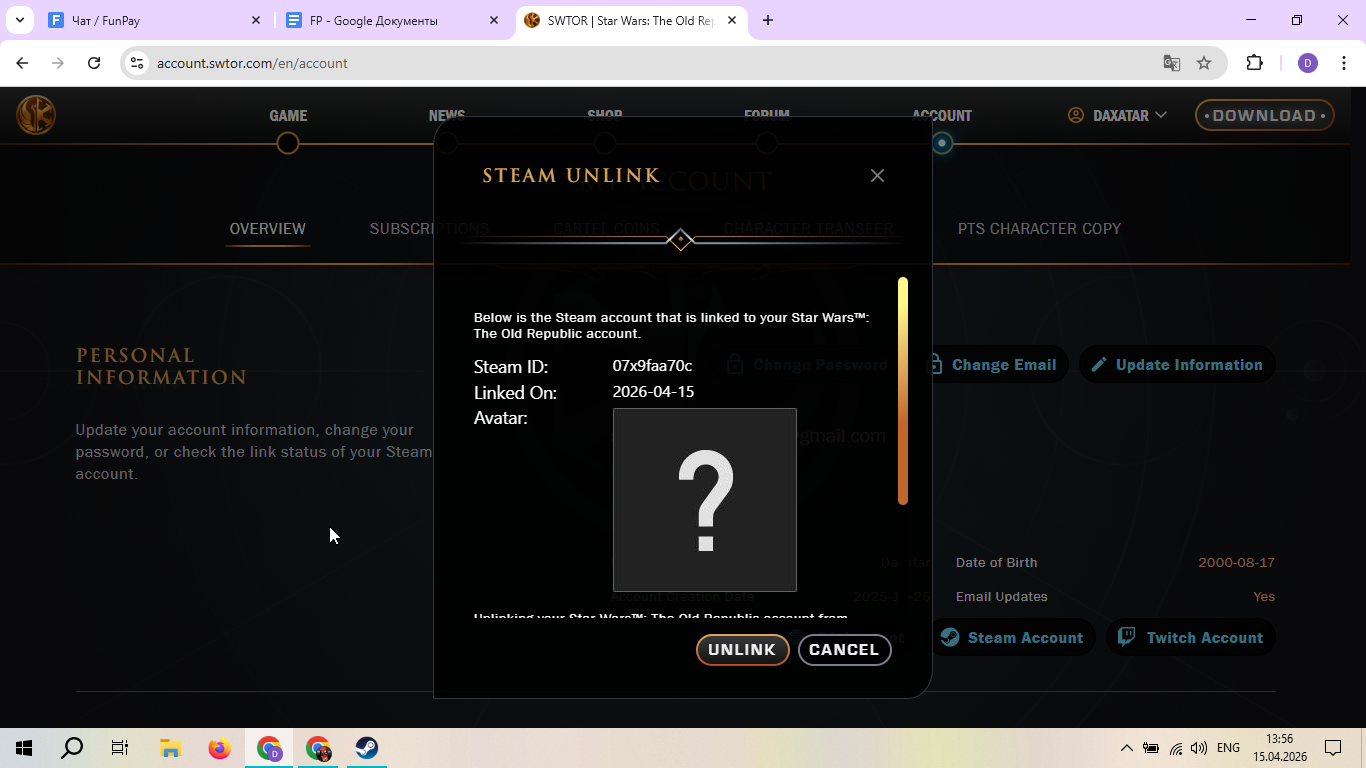This screenshot has height=768, width=1366.
Task: Click the Steam logo icon on Steam Account
Action: pyautogui.click(x=950, y=638)
